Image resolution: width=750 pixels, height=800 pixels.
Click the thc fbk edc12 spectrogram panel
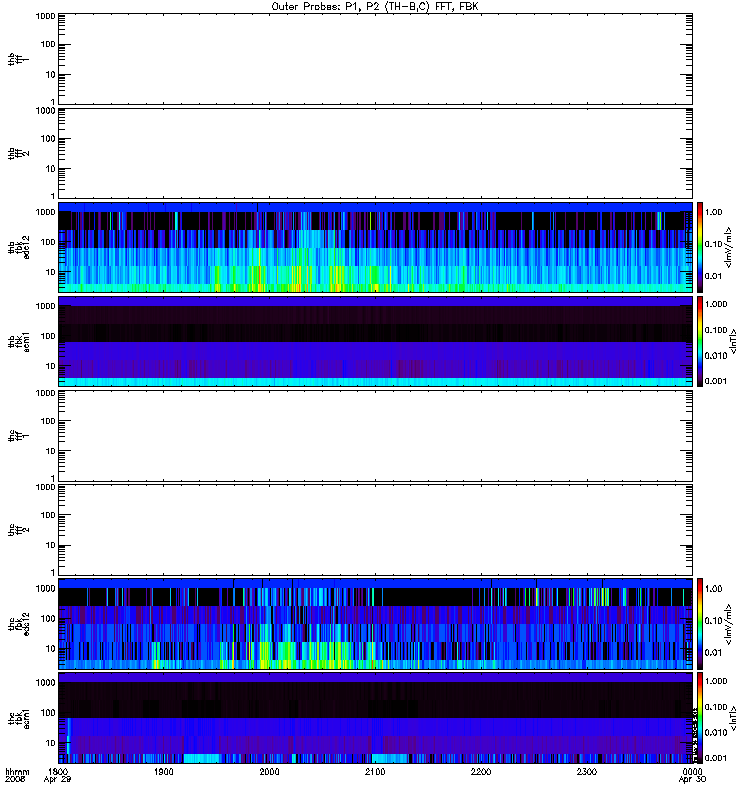pos(375,624)
